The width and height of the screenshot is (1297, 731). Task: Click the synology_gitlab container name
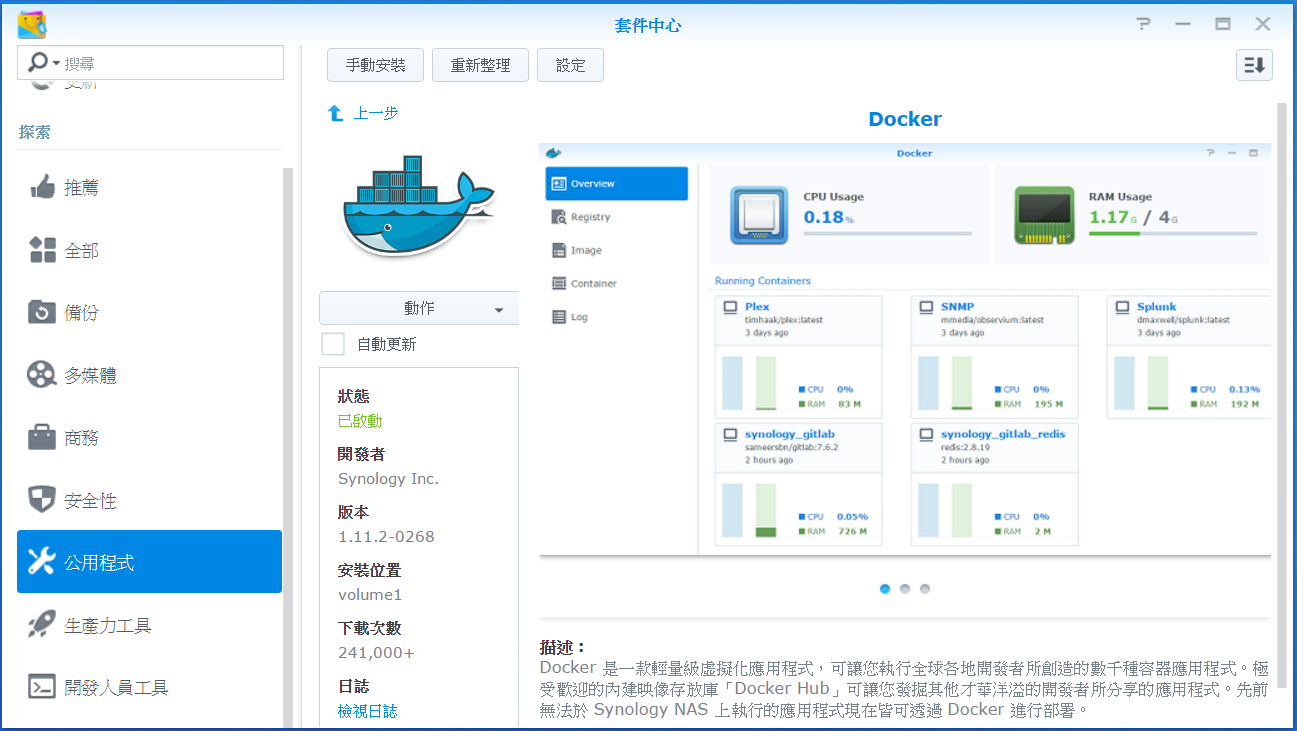pyautogui.click(x=790, y=434)
